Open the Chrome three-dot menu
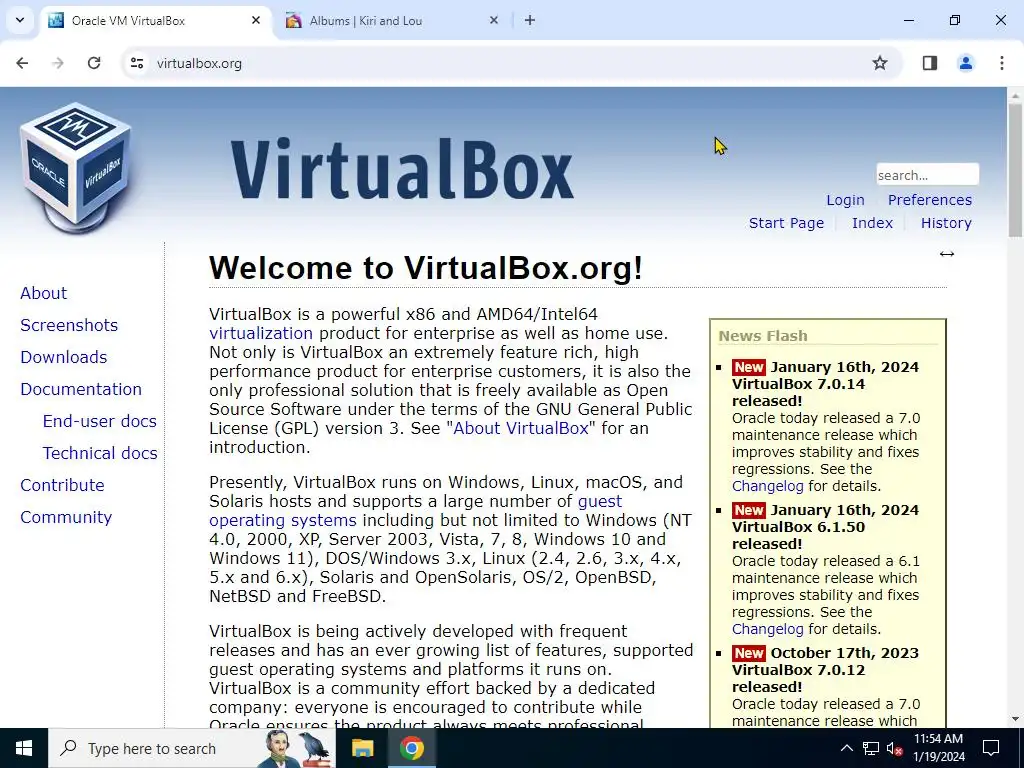Viewport: 1024px width, 768px height. click(x=1002, y=63)
